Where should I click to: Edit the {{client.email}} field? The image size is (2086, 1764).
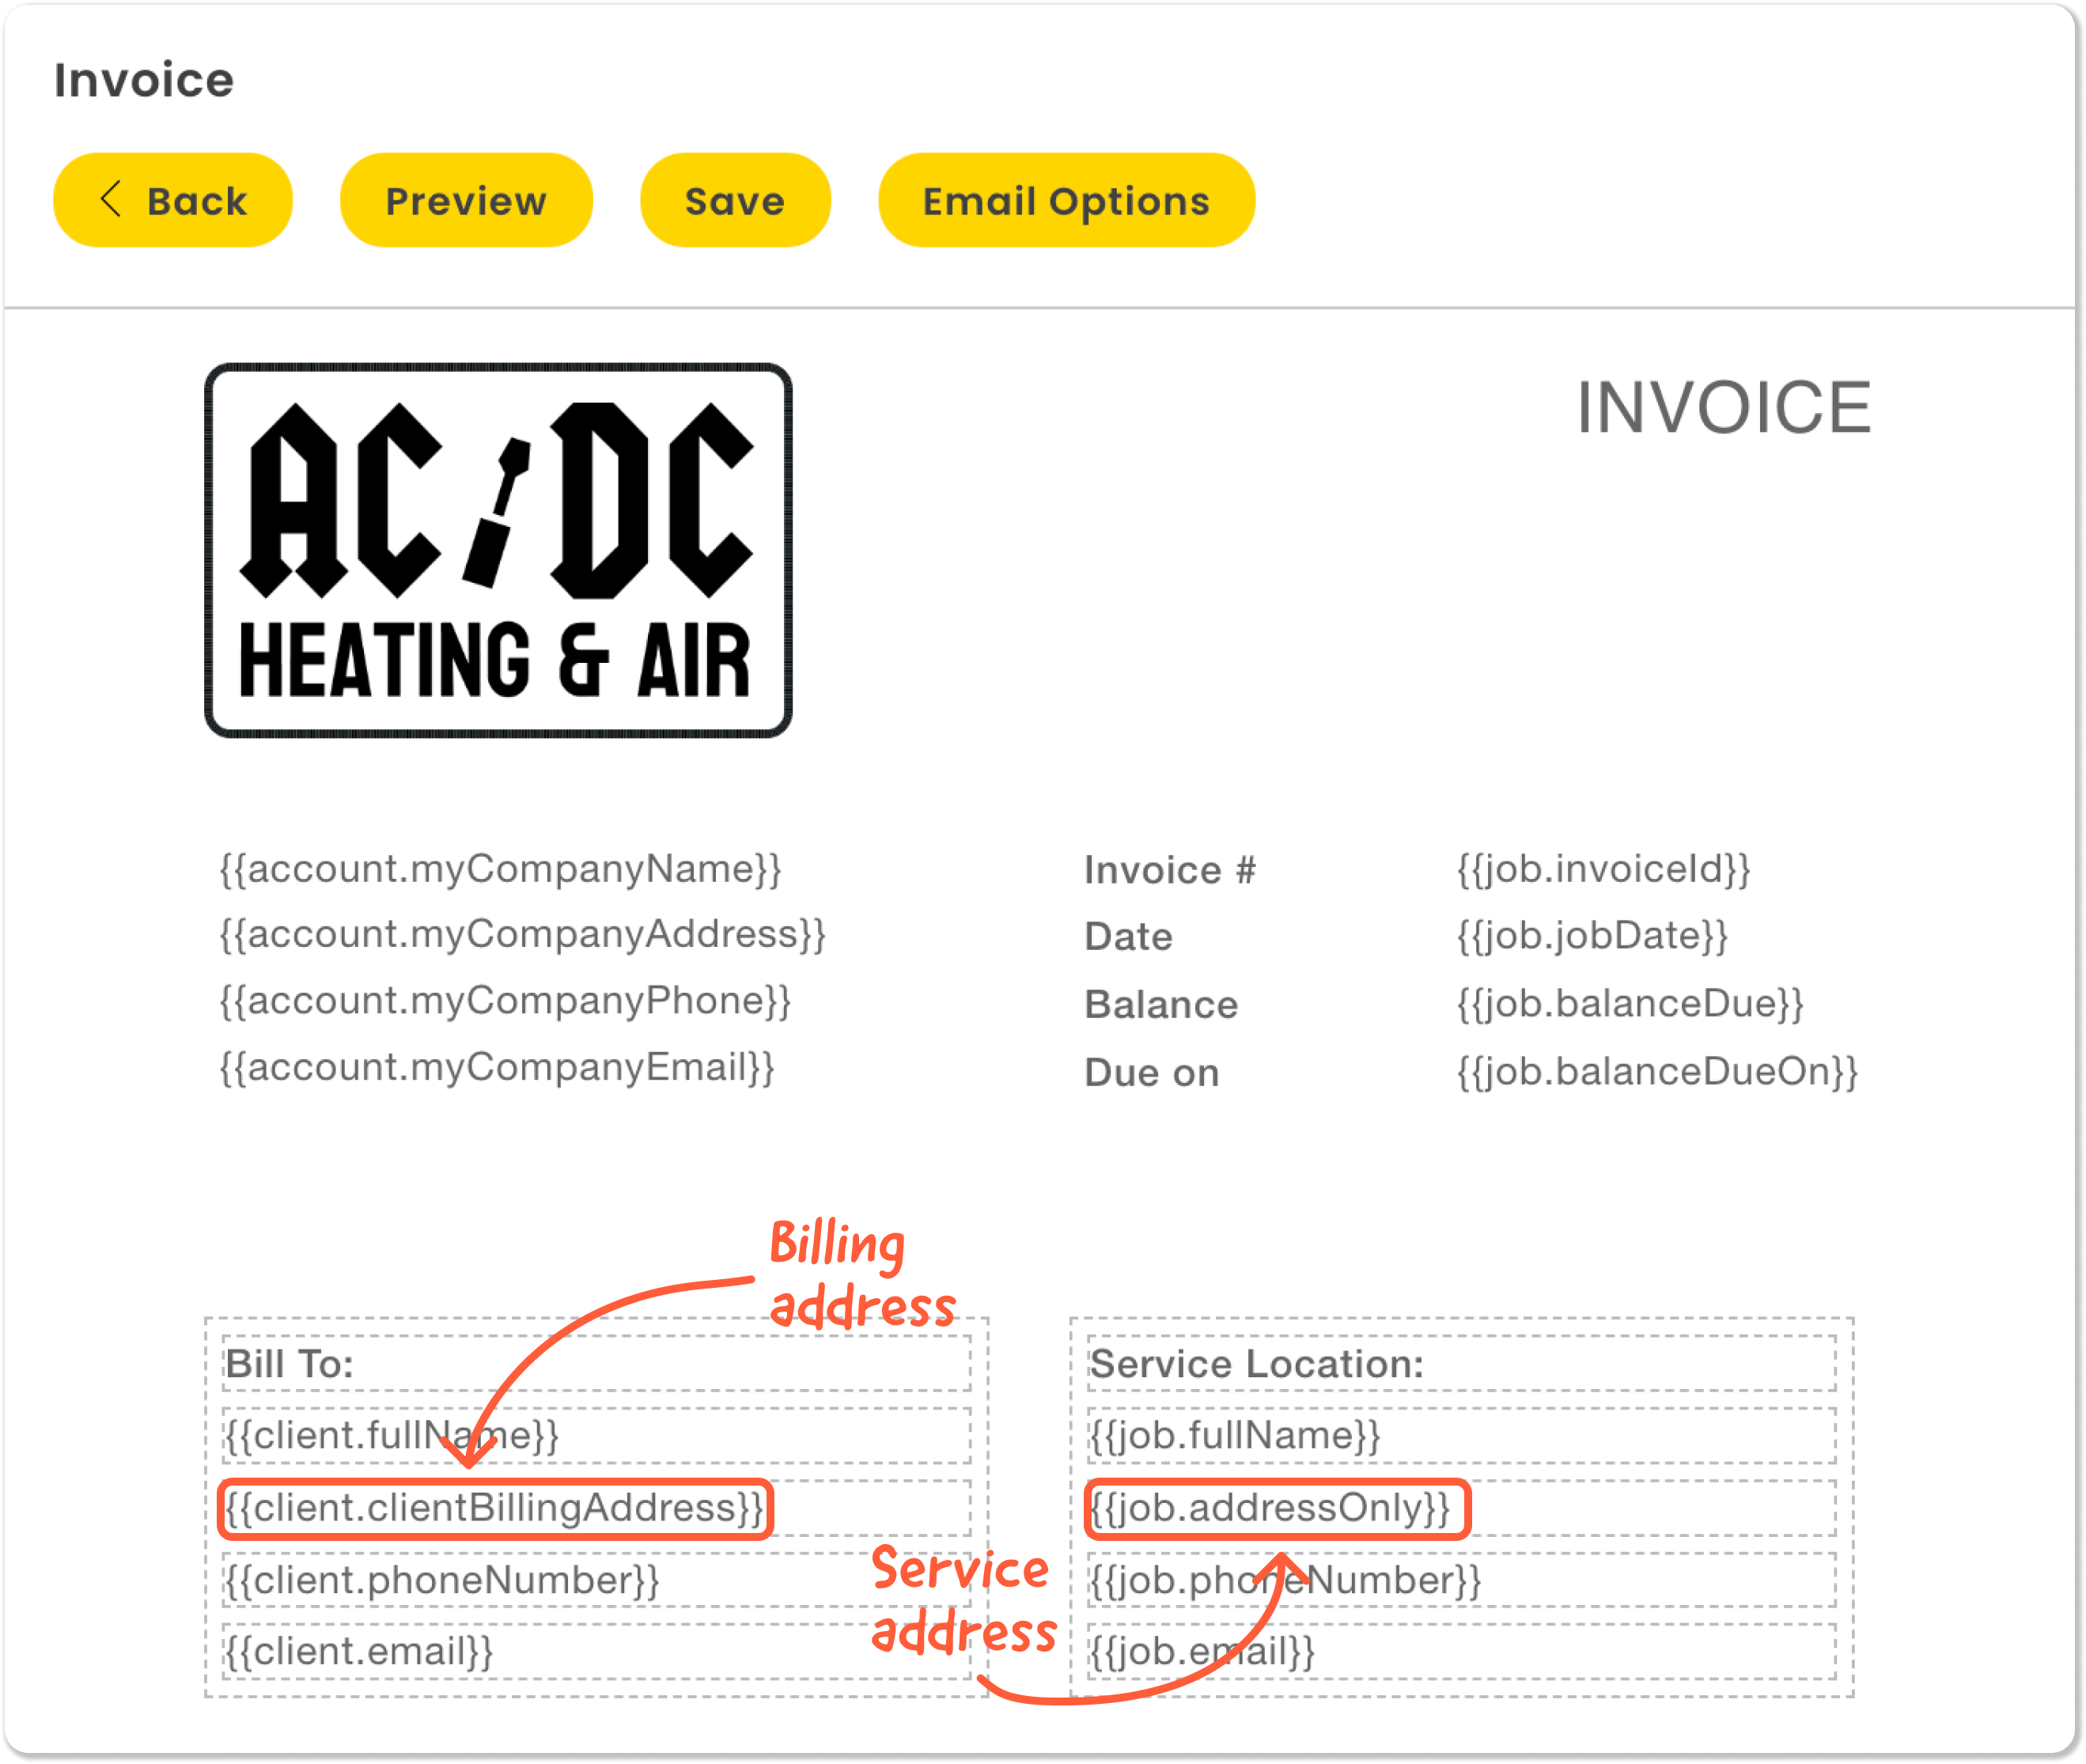coord(596,1652)
